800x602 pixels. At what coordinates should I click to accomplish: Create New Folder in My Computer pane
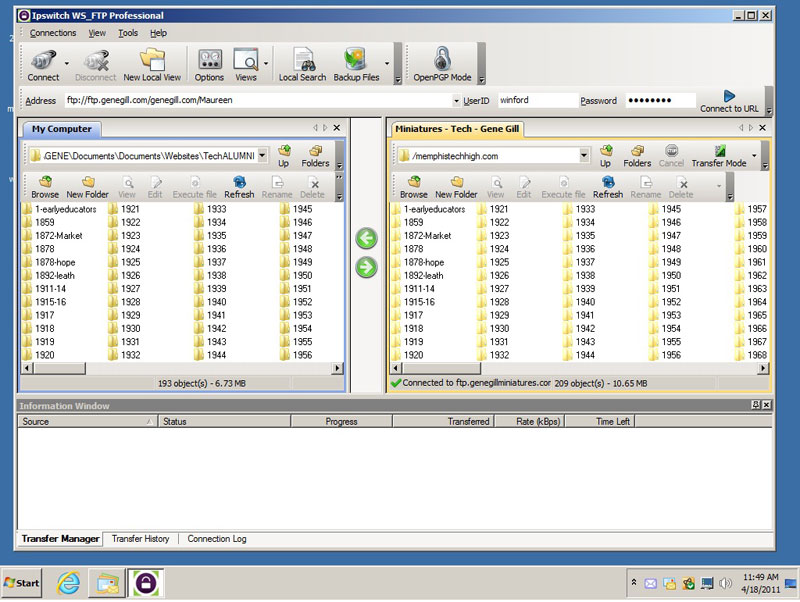tap(88, 187)
